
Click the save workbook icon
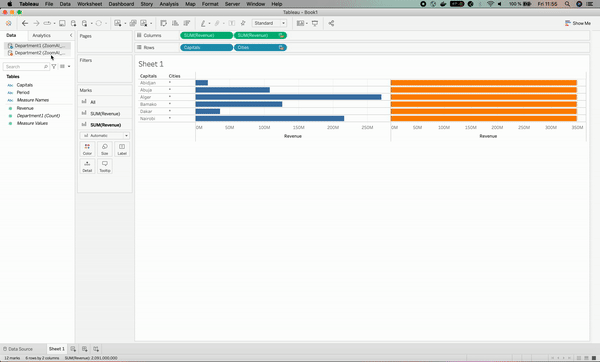tap(62, 23)
